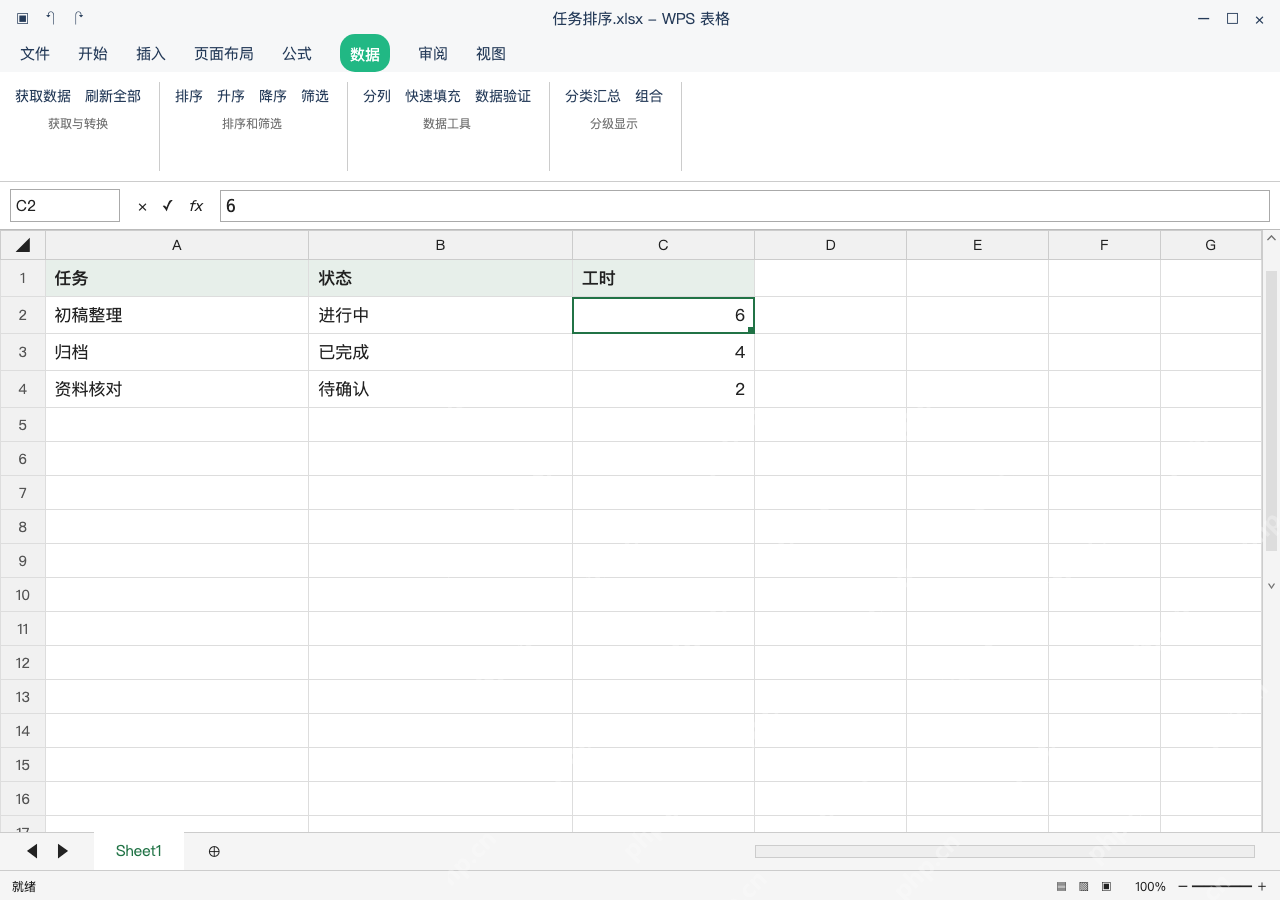Click the 获取数据 button
Image resolution: width=1280 pixels, height=900 pixels.
click(43, 96)
